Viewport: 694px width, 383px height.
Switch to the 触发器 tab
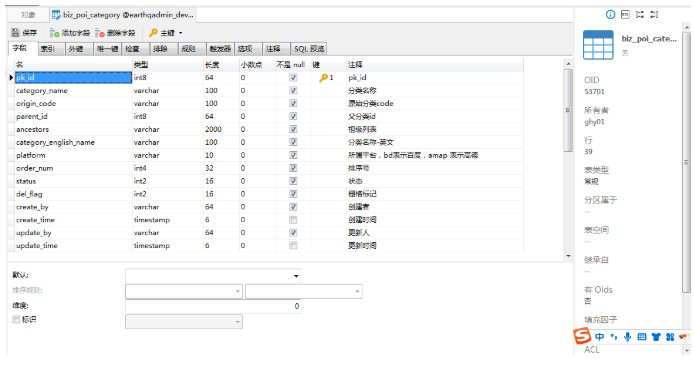[x=220, y=49]
